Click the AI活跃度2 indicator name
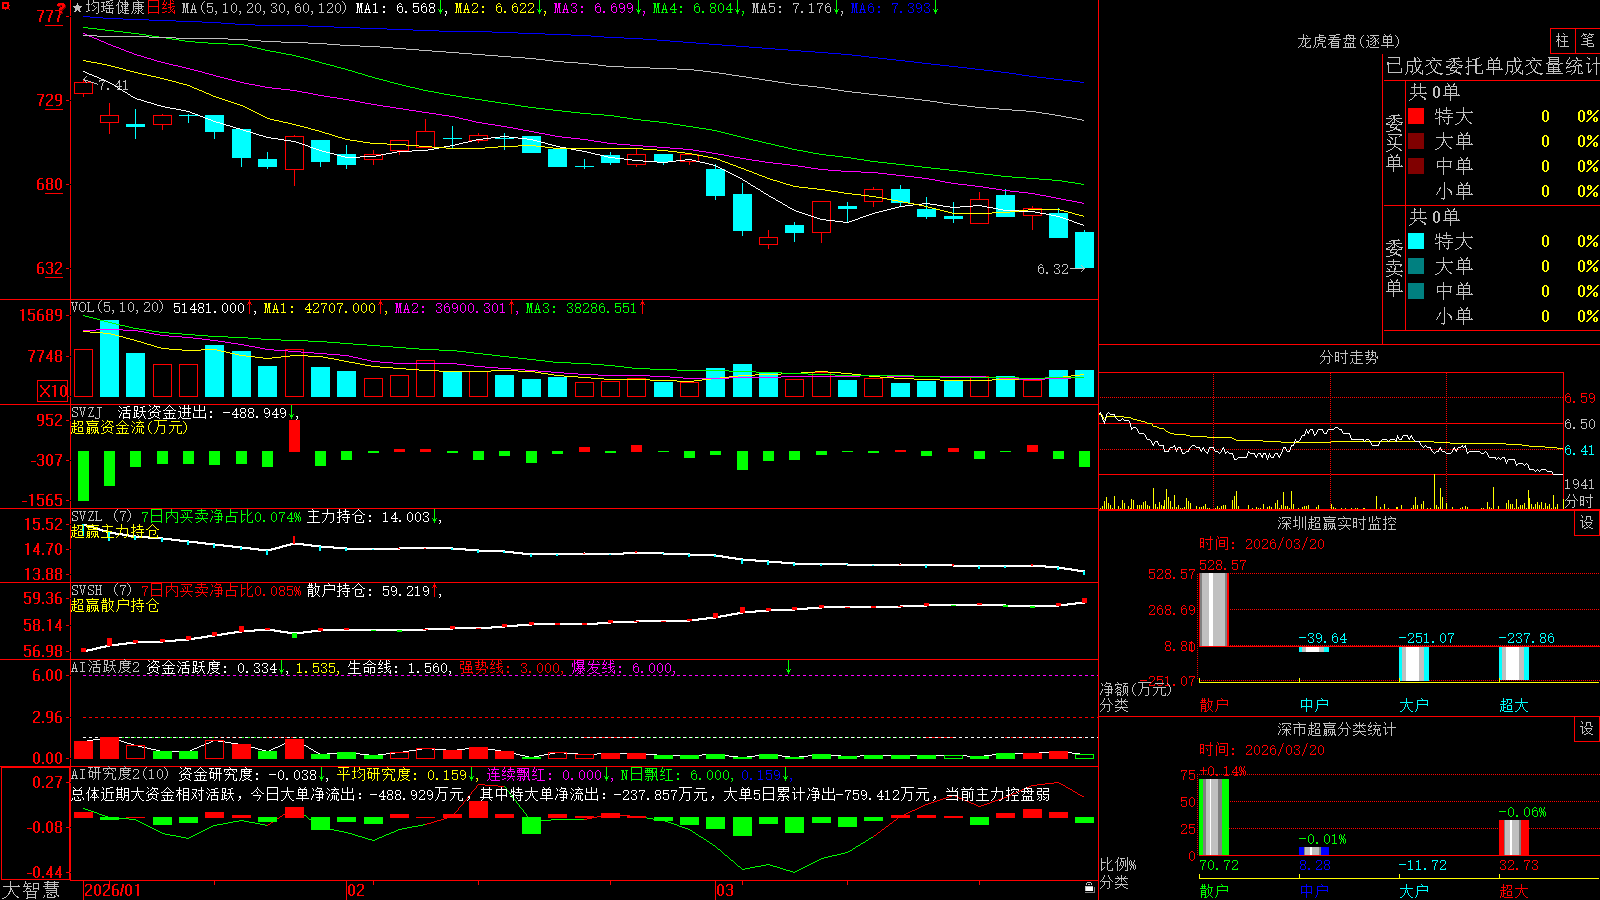The width and height of the screenshot is (1600, 900). click(x=106, y=667)
